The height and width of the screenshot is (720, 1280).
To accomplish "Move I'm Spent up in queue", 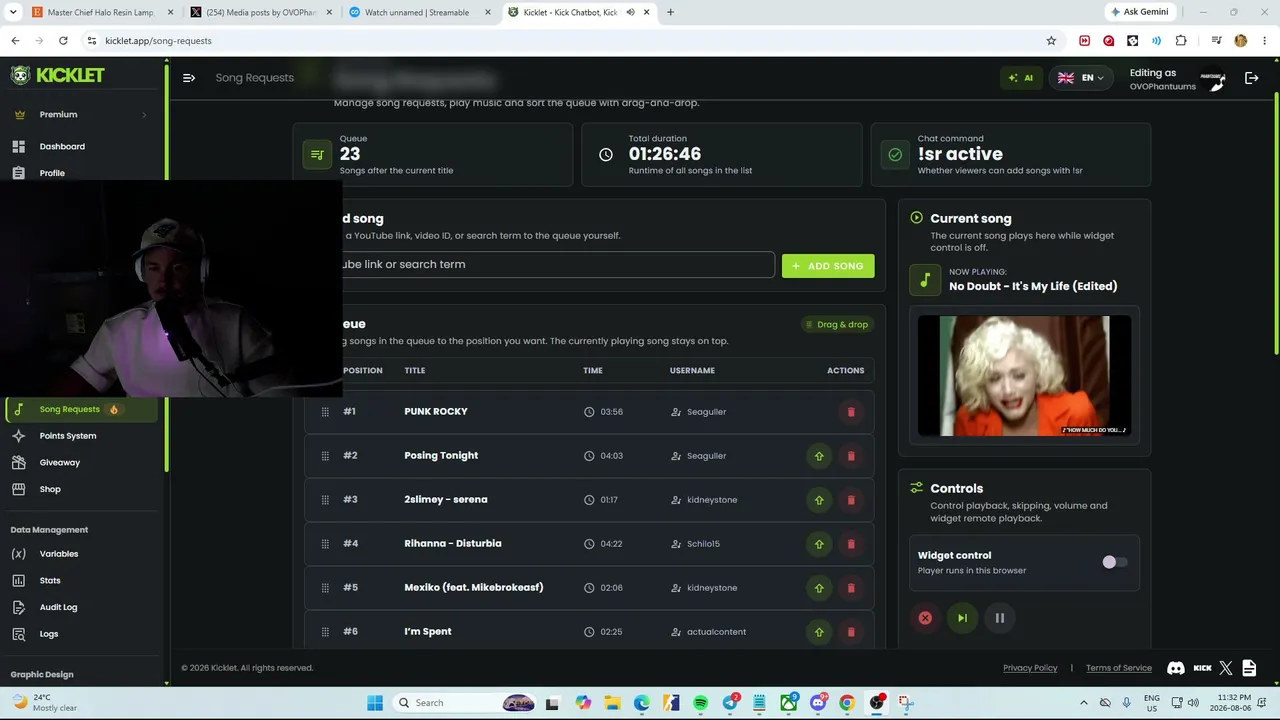I will 819,632.
